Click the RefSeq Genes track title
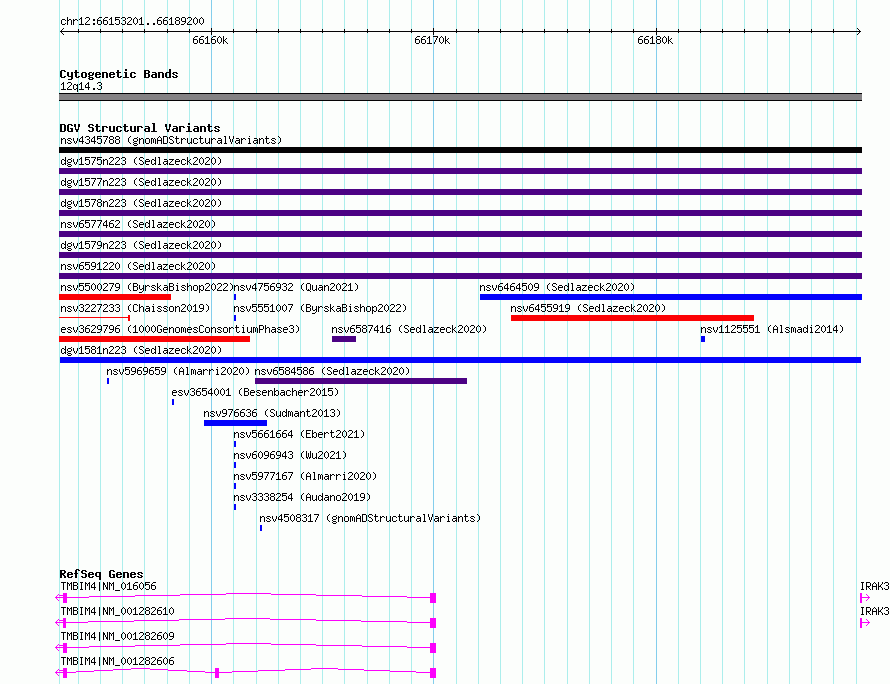Screen dimensions: 890x684 (x=101, y=574)
